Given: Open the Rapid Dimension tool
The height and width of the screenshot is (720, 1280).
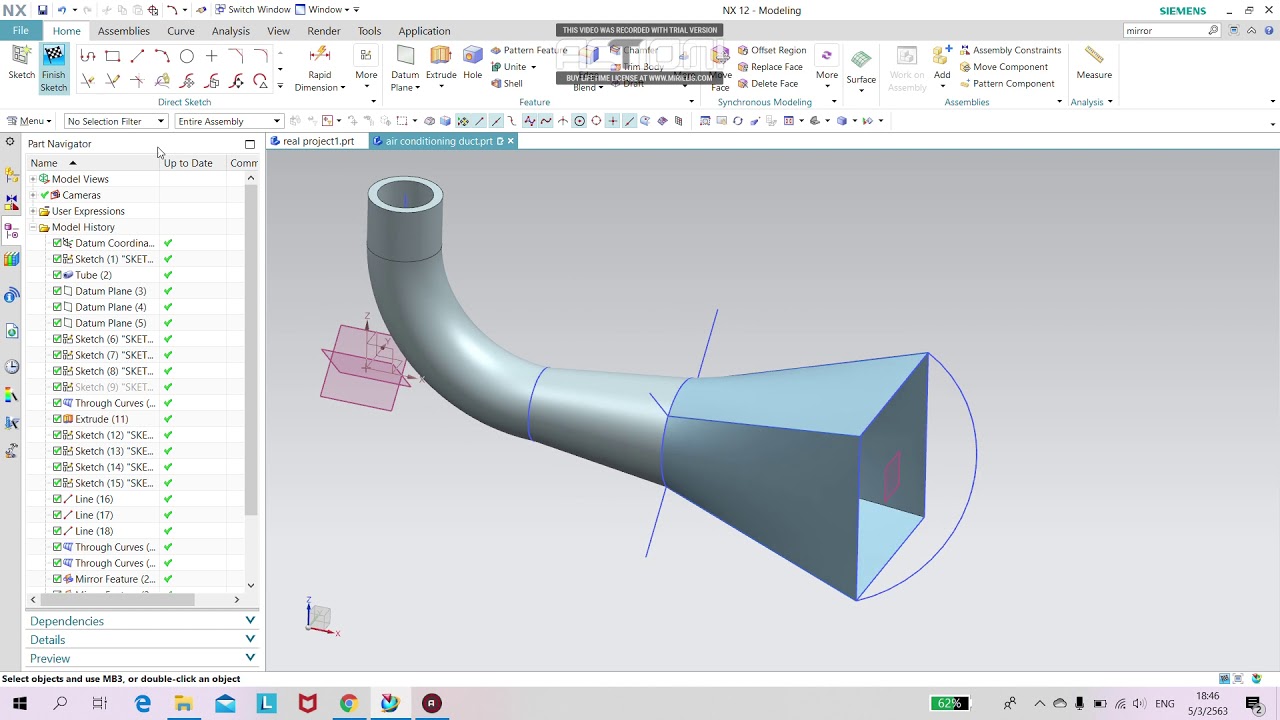Looking at the screenshot, I should 320,69.
